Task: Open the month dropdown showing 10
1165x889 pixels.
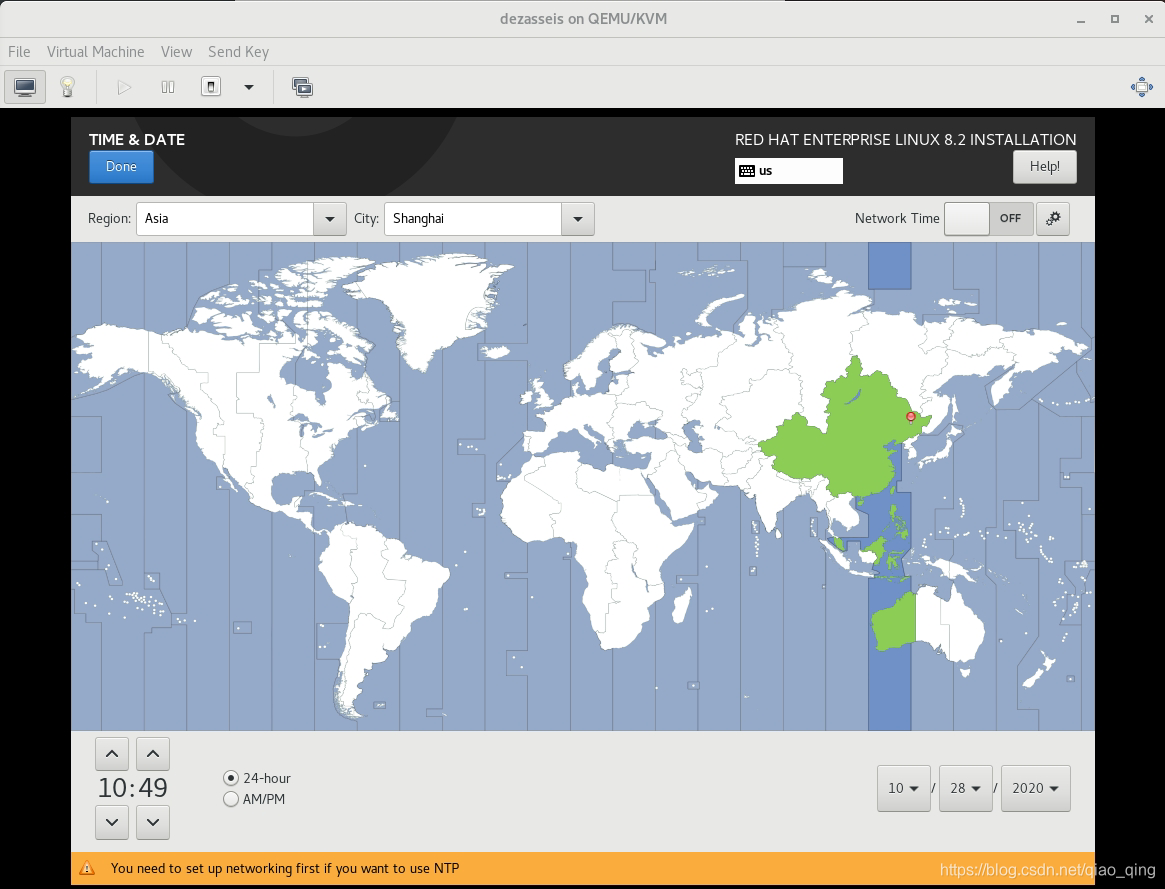Action: [903, 788]
